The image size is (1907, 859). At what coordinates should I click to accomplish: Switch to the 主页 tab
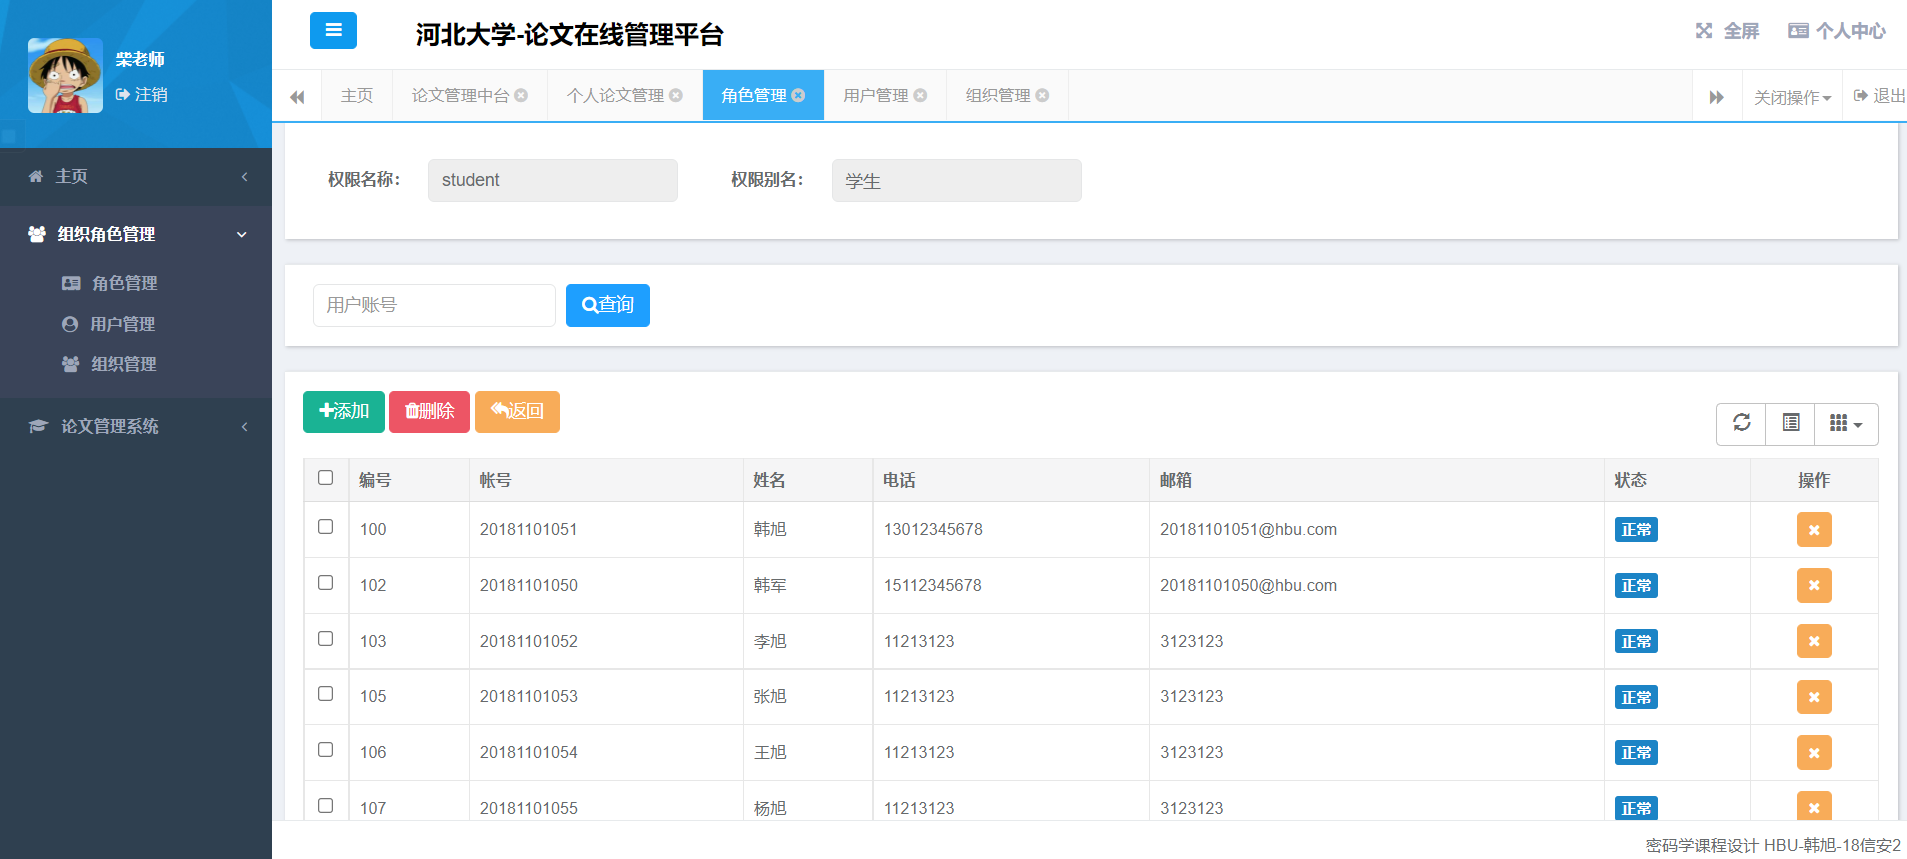pyautogui.click(x=357, y=95)
